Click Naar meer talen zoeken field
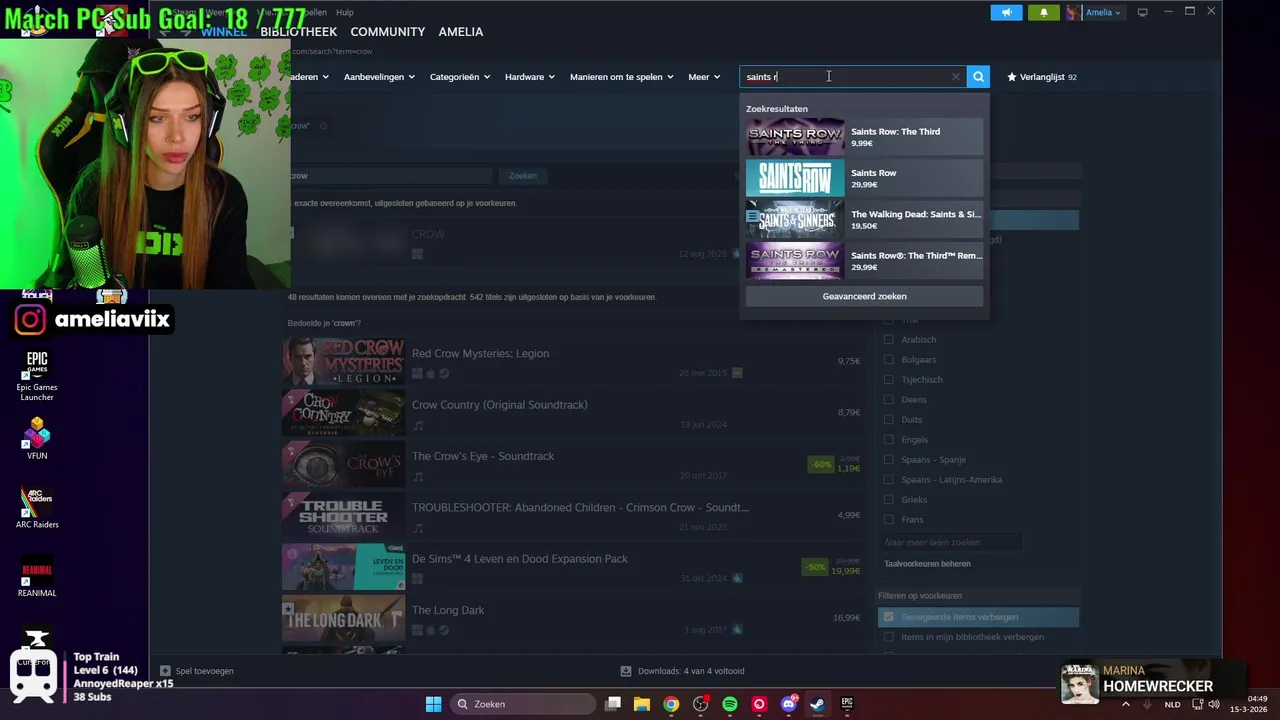Viewport: 1280px width, 720px height. [951, 543]
